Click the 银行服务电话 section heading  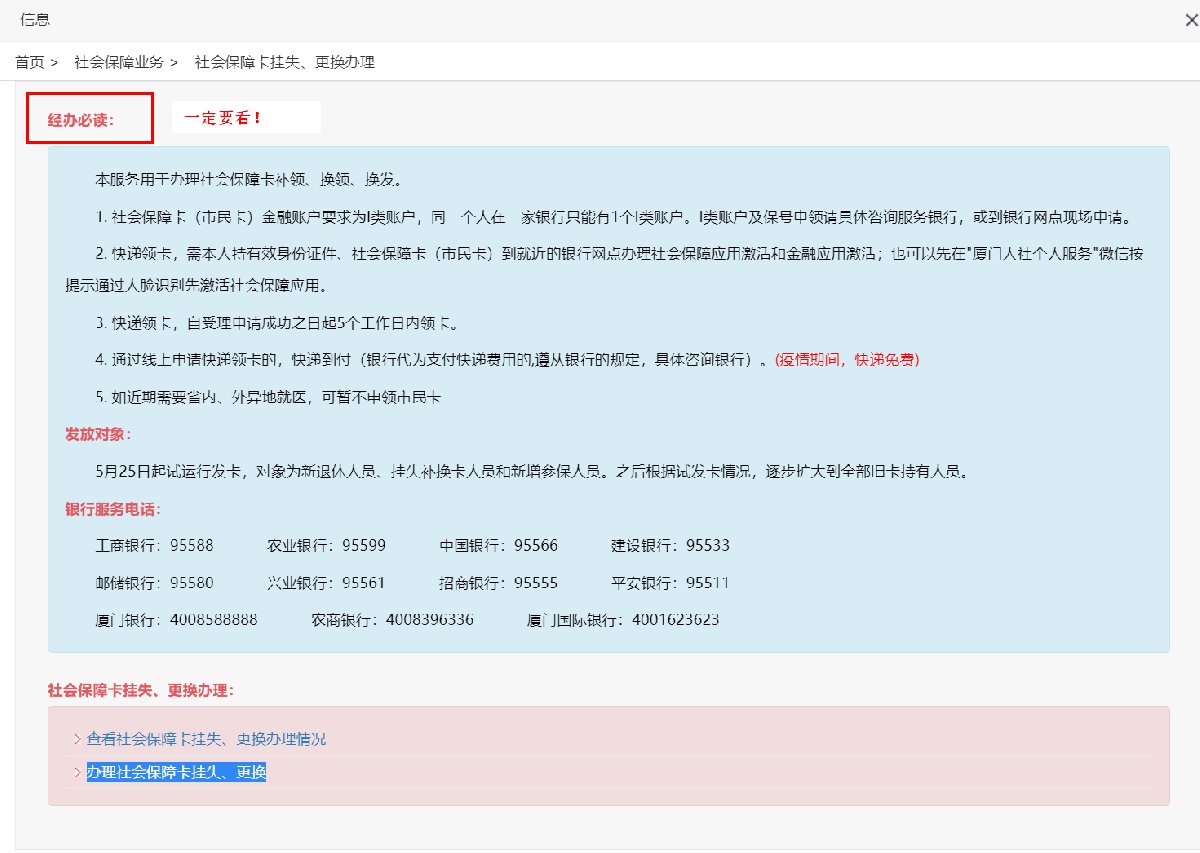112,509
